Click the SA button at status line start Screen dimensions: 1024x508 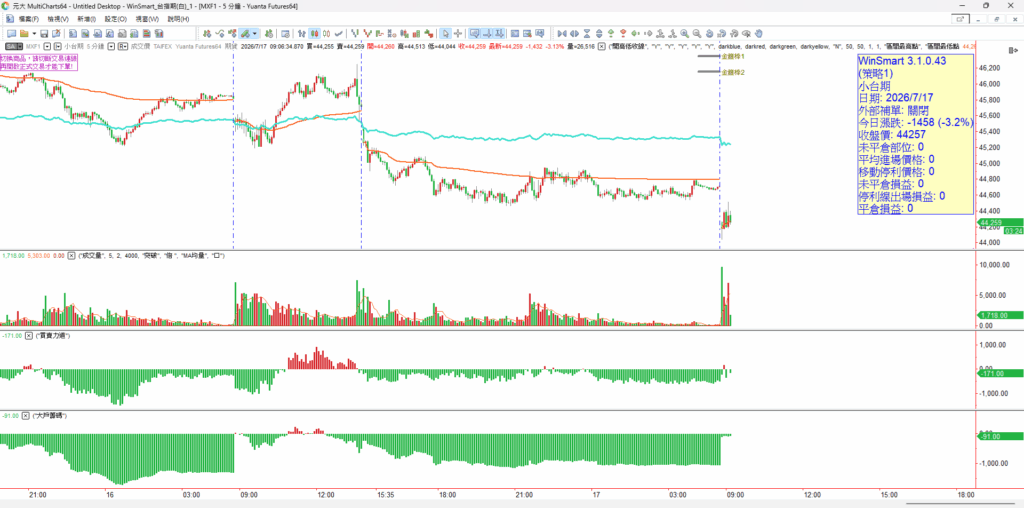pos(13,46)
